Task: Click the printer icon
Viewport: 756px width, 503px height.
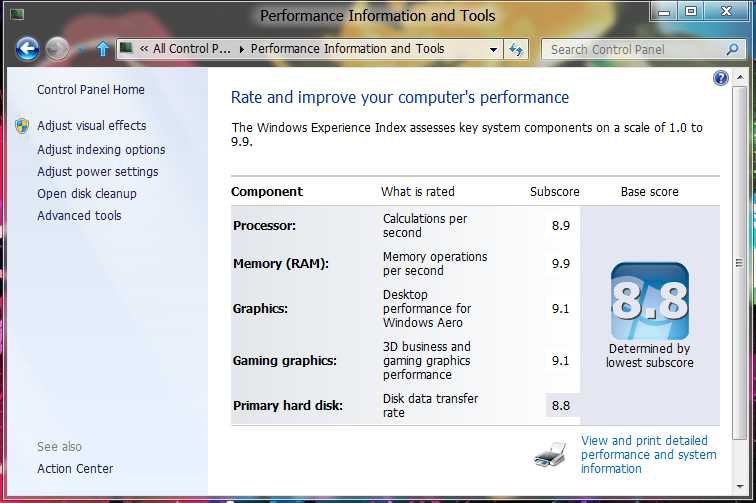Action: pos(551,454)
